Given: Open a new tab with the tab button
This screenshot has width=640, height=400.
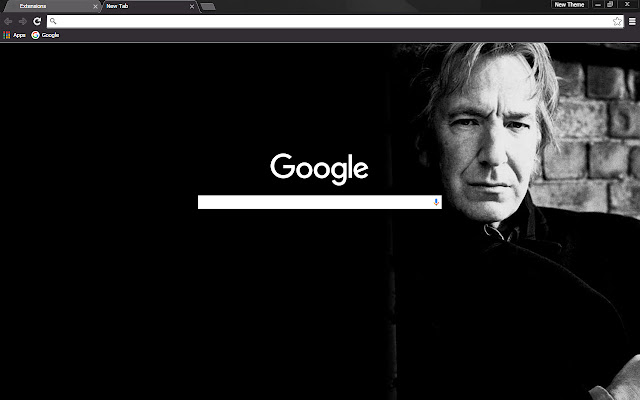Looking at the screenshot, I should click(208, 7).
